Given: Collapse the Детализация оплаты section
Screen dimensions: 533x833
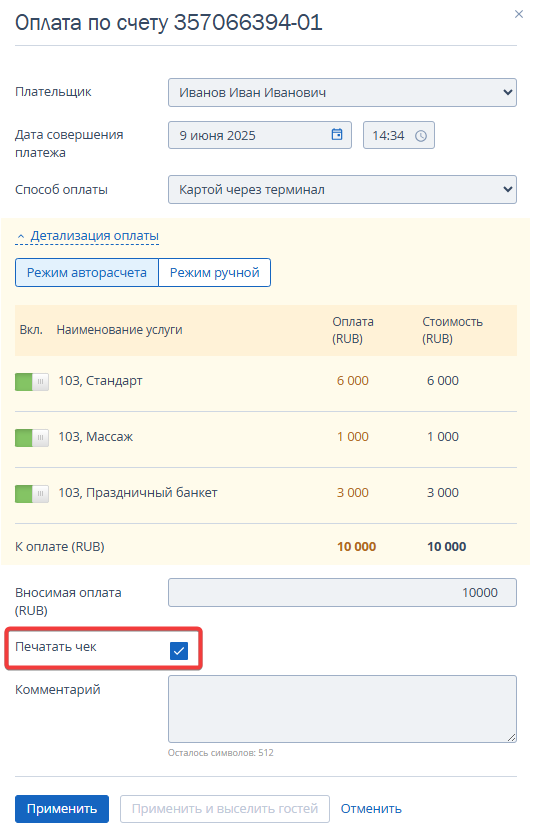Looking at the screenshot, I should click(x=95, y=235).
